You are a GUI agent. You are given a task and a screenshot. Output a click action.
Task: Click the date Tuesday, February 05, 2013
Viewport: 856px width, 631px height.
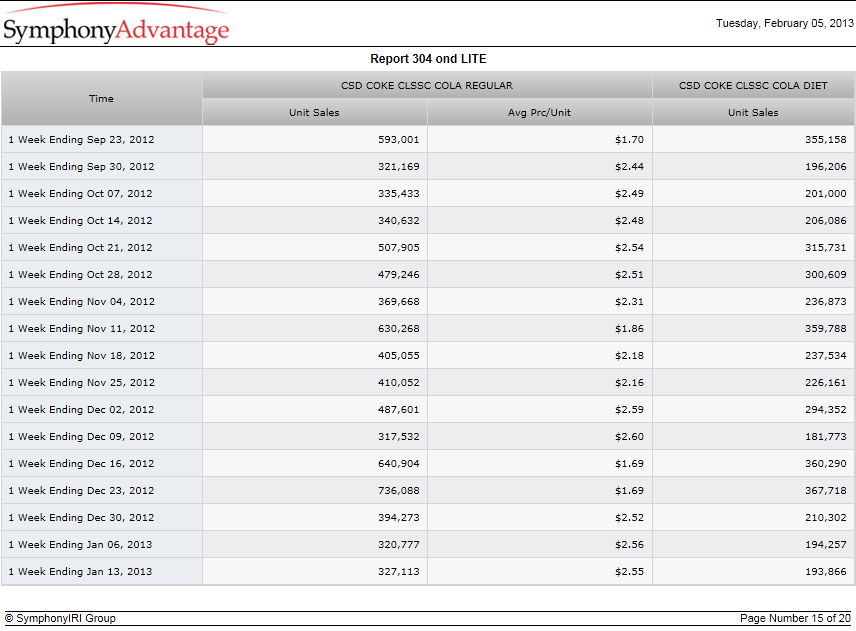coord(784,23)
